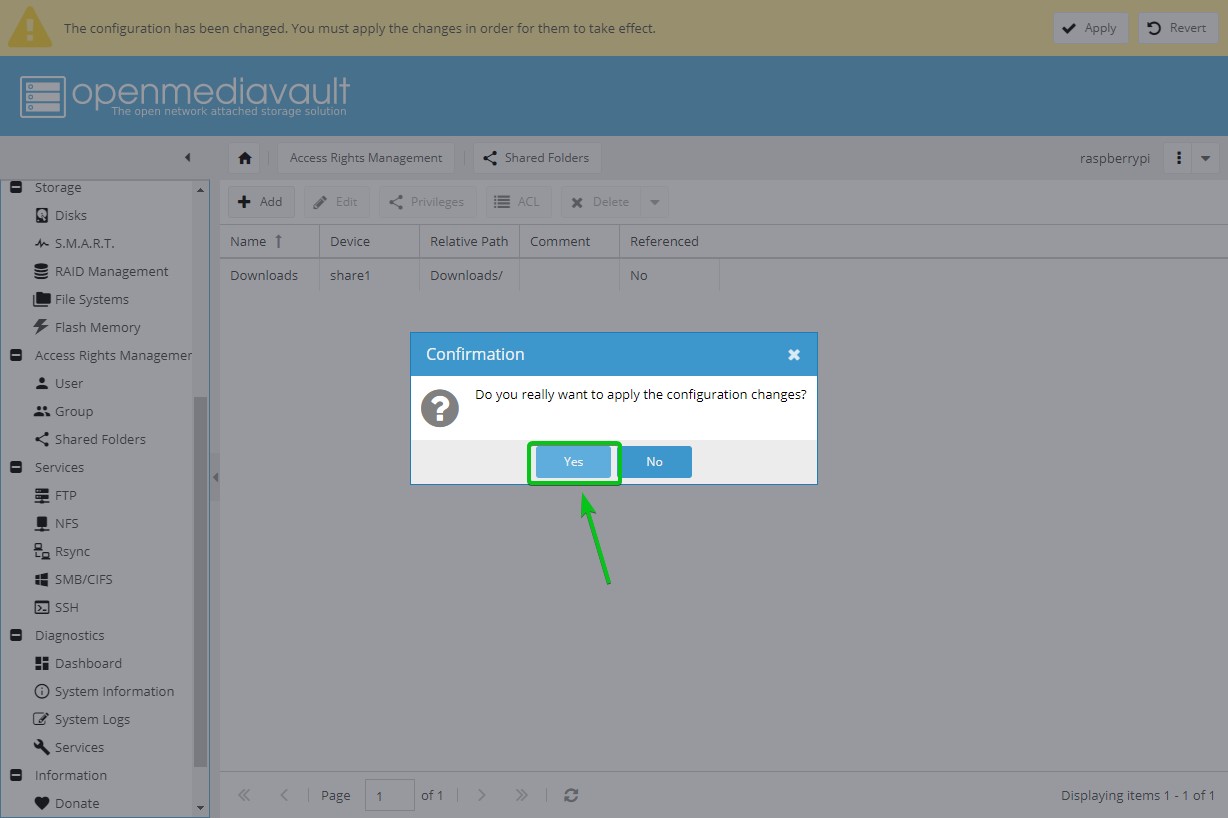Click the page number input field
The width and height of the screenshot is (1228, 818).
coord(389,795)
